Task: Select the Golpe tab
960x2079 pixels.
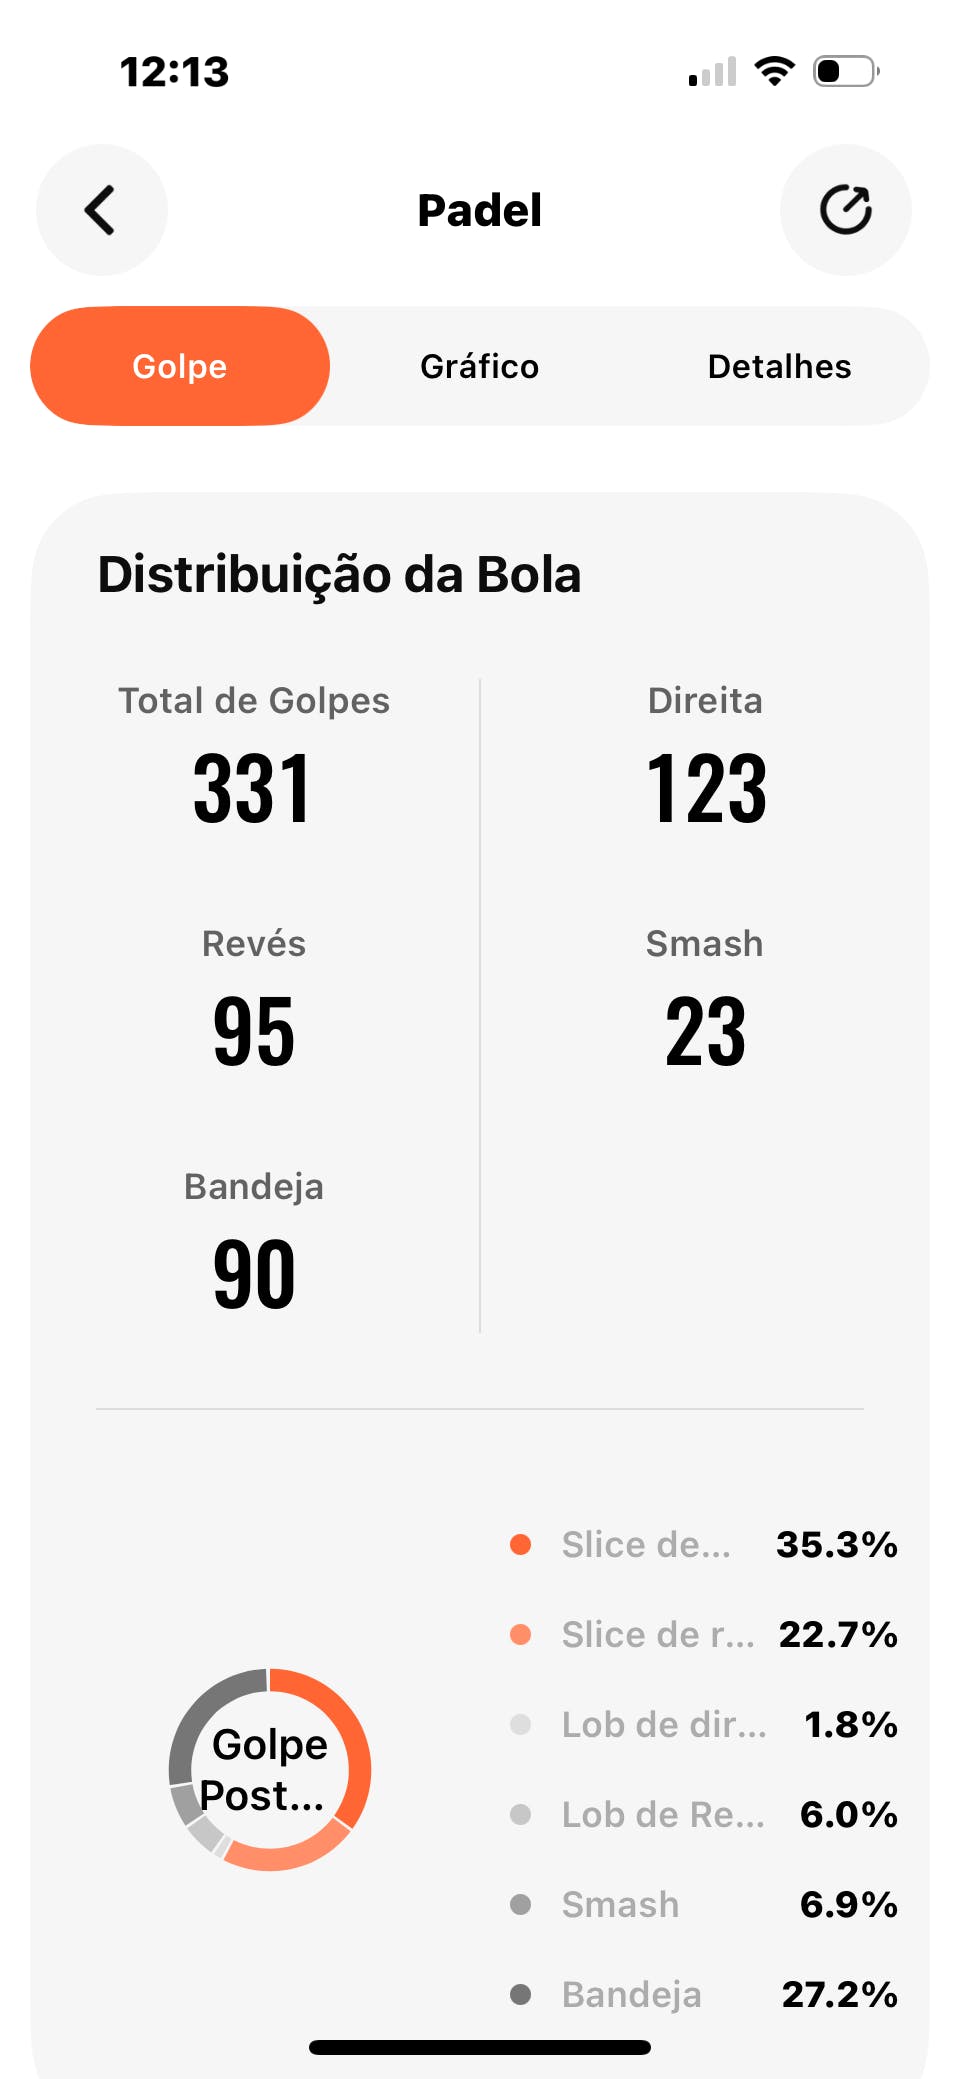Action: tap(180, 366)
